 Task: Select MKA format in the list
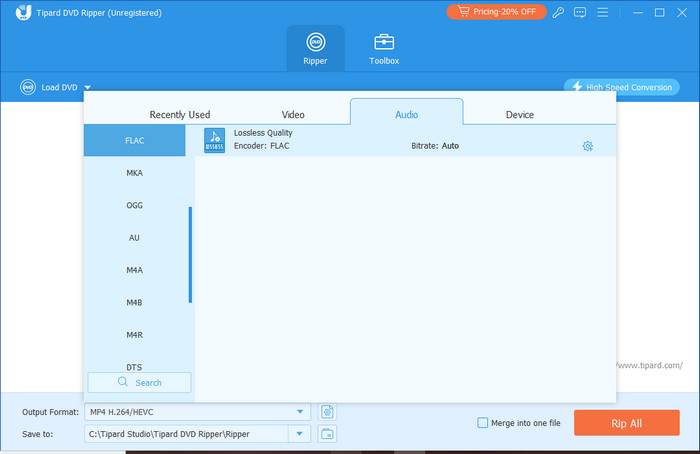134,173
